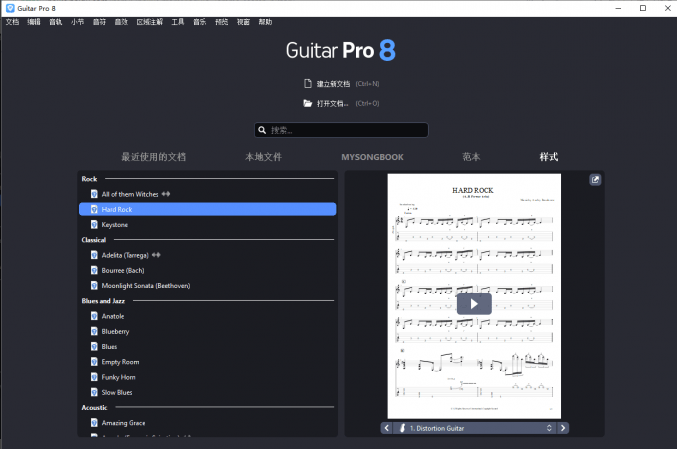
Task: Open the 帮助 menu
Action: [265, 22]
